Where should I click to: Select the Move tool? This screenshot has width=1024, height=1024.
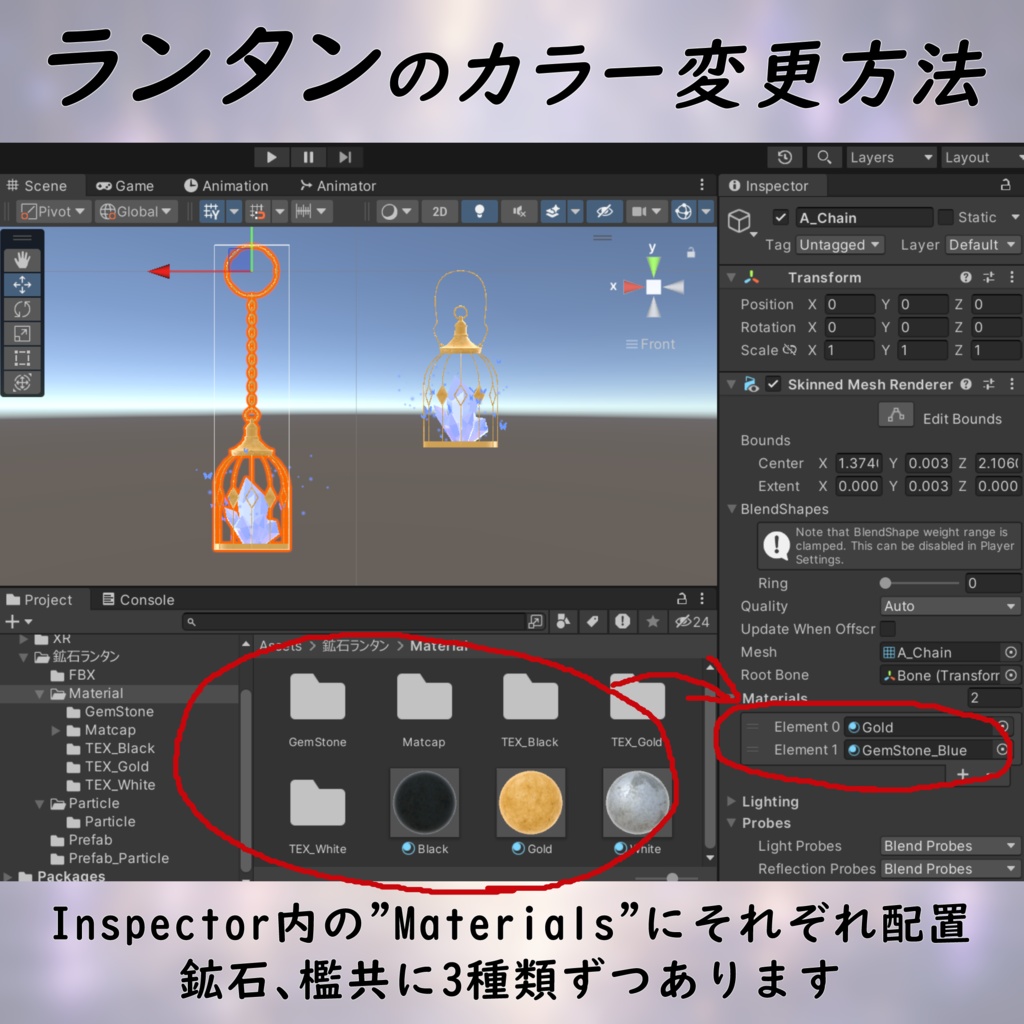22,285
